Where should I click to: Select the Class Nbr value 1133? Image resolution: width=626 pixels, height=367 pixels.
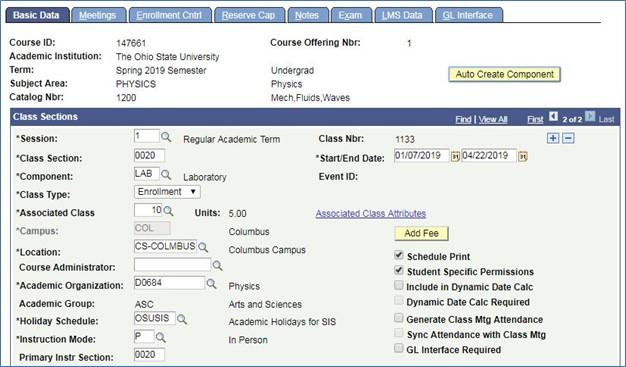(x=405, y=139)
